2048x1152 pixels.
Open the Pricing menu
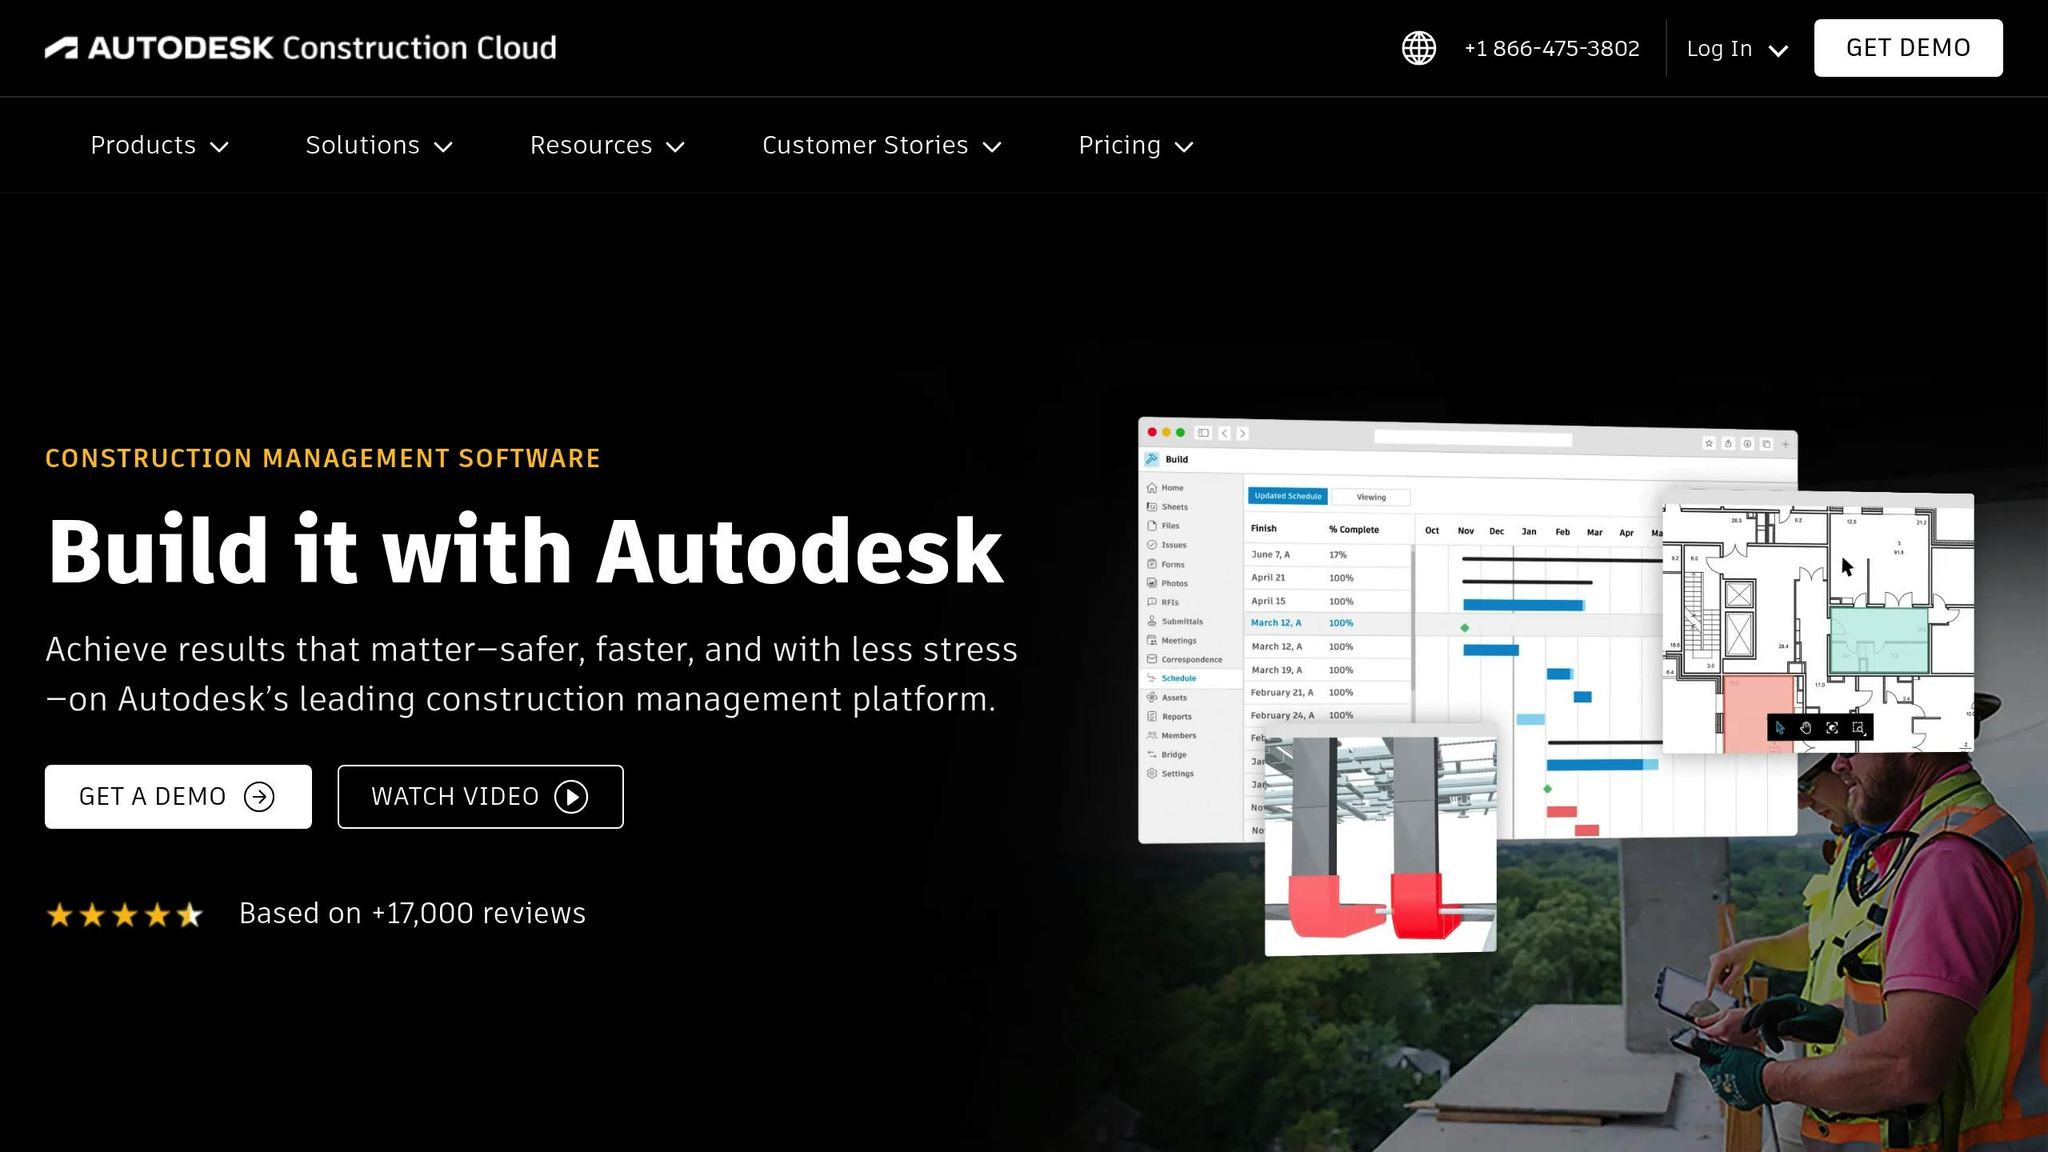(1136, 145)
